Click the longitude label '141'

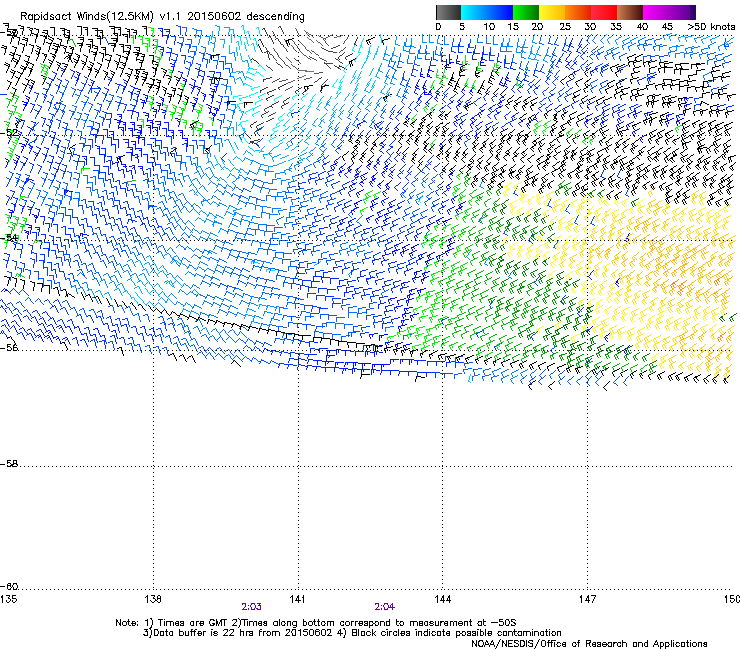[298, 599]
